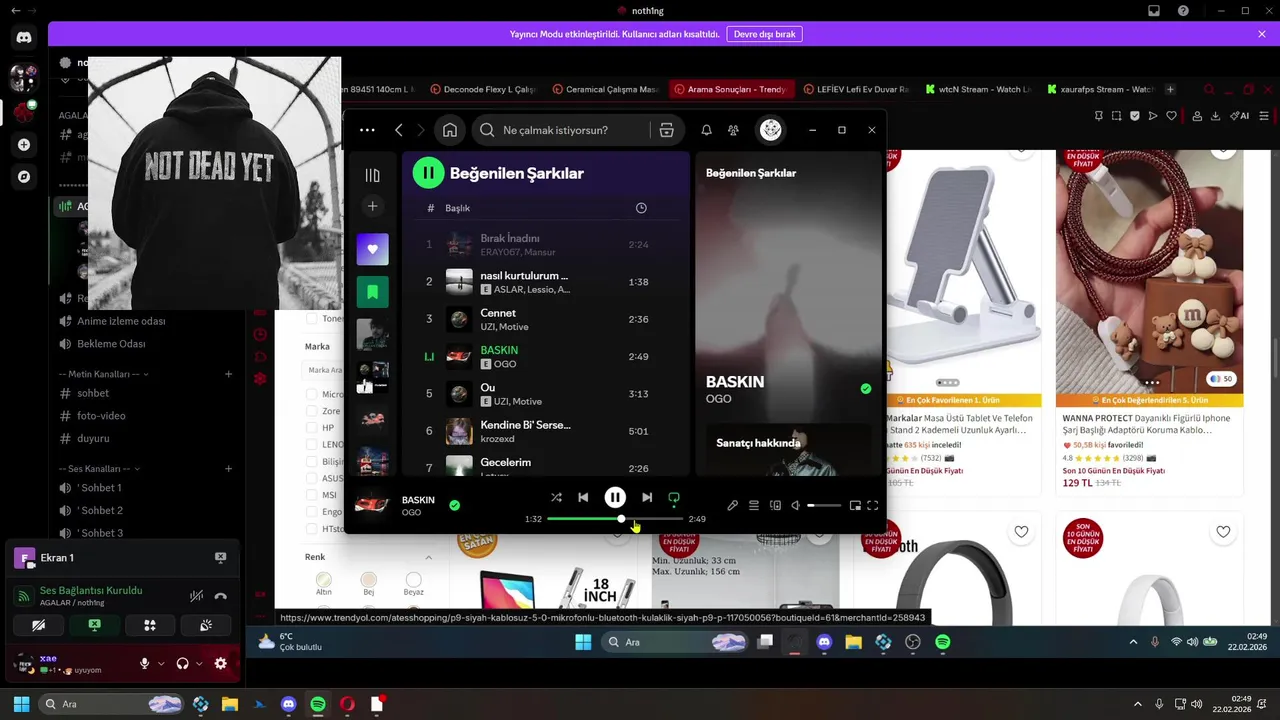Click duration clock column header in Spotify

(641, 208)
